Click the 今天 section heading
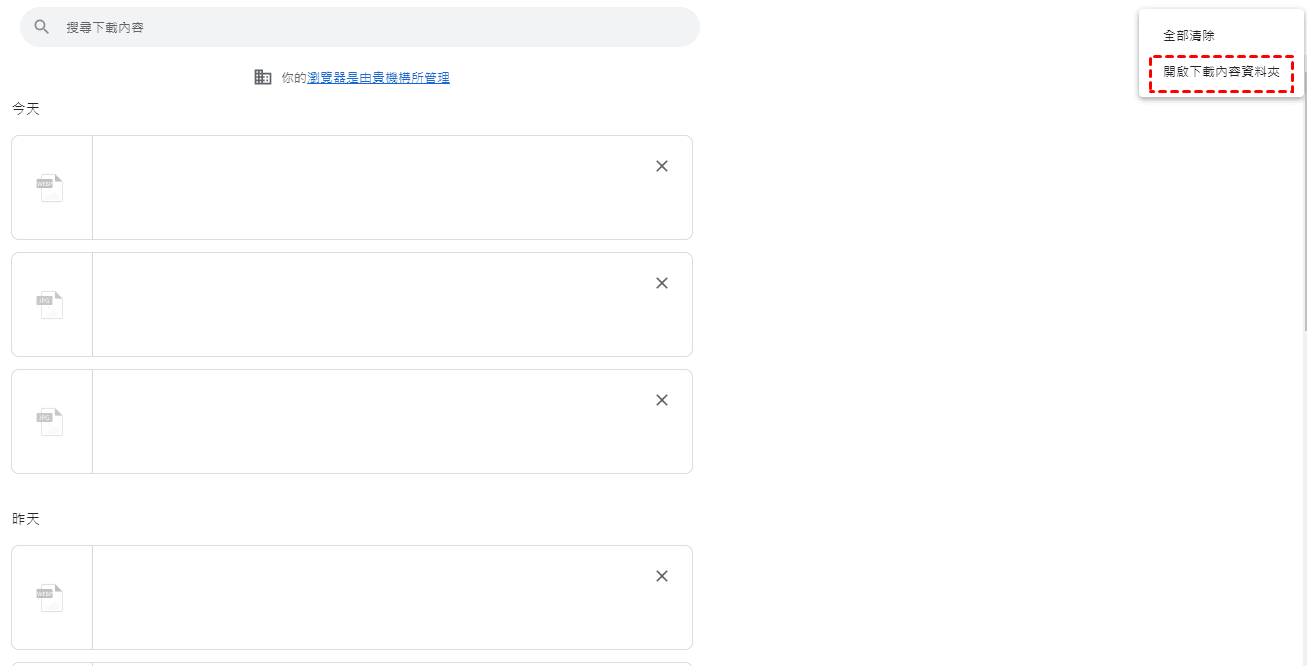Screen dimensions: 1307x666 (26, 108)
